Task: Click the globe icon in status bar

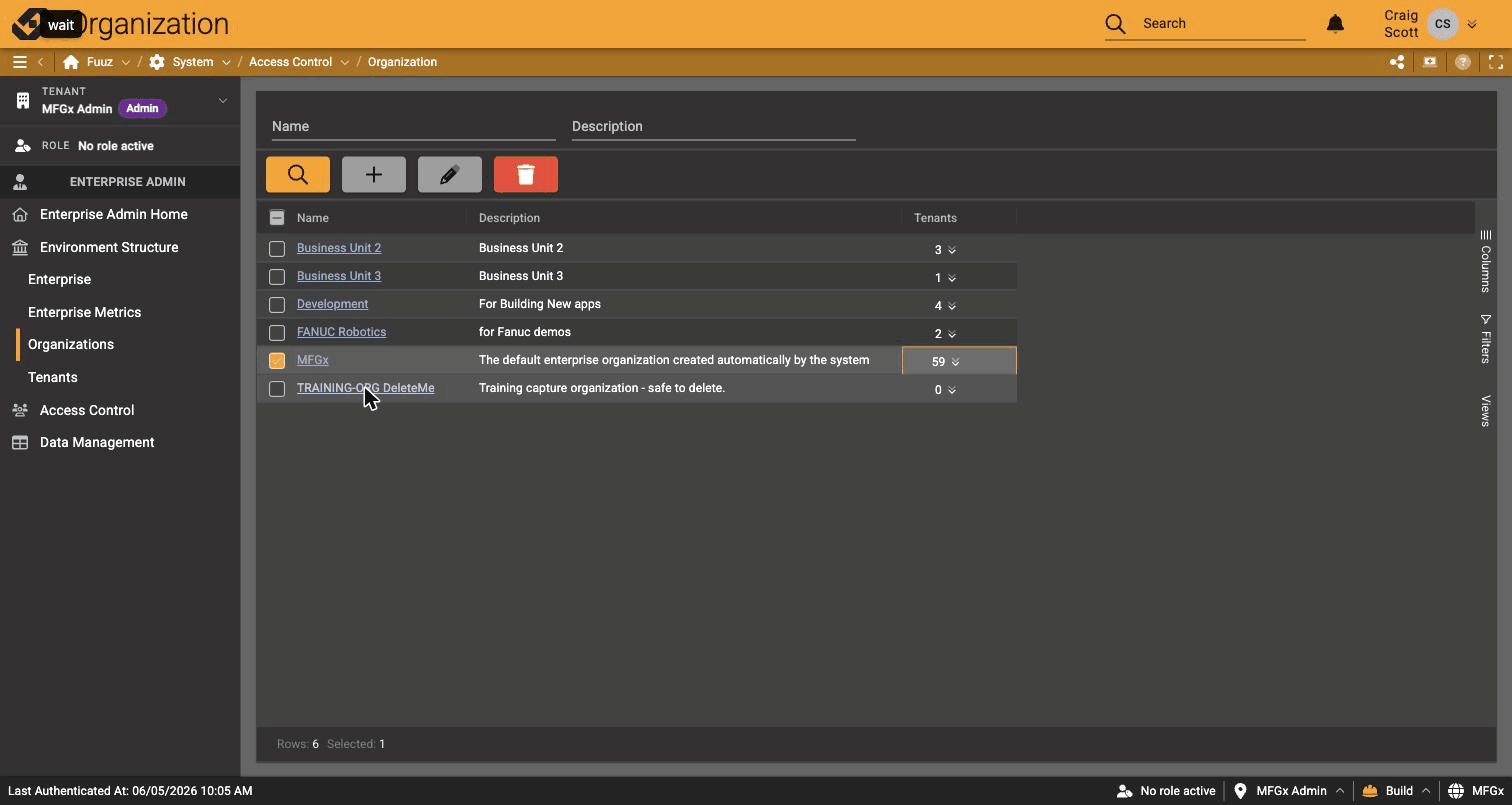Action: [1456, 791]
